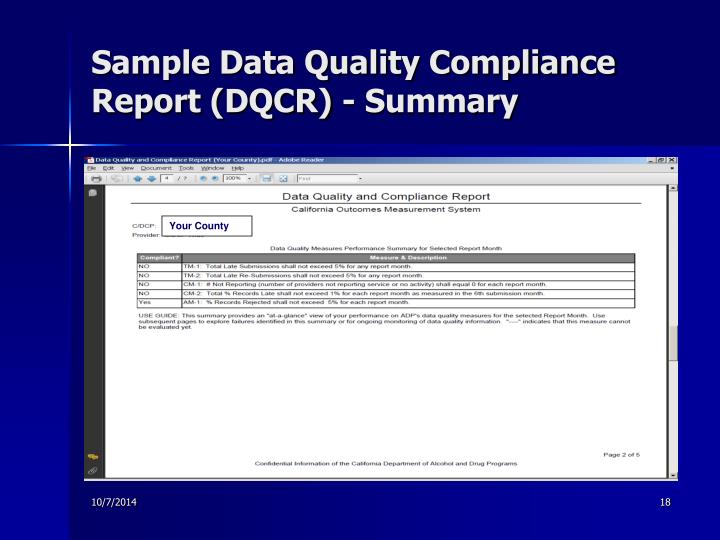The image size is (720, 540).
Task: Click the toolbar overflow arrow at menu bar right
Action: [672, 169]
